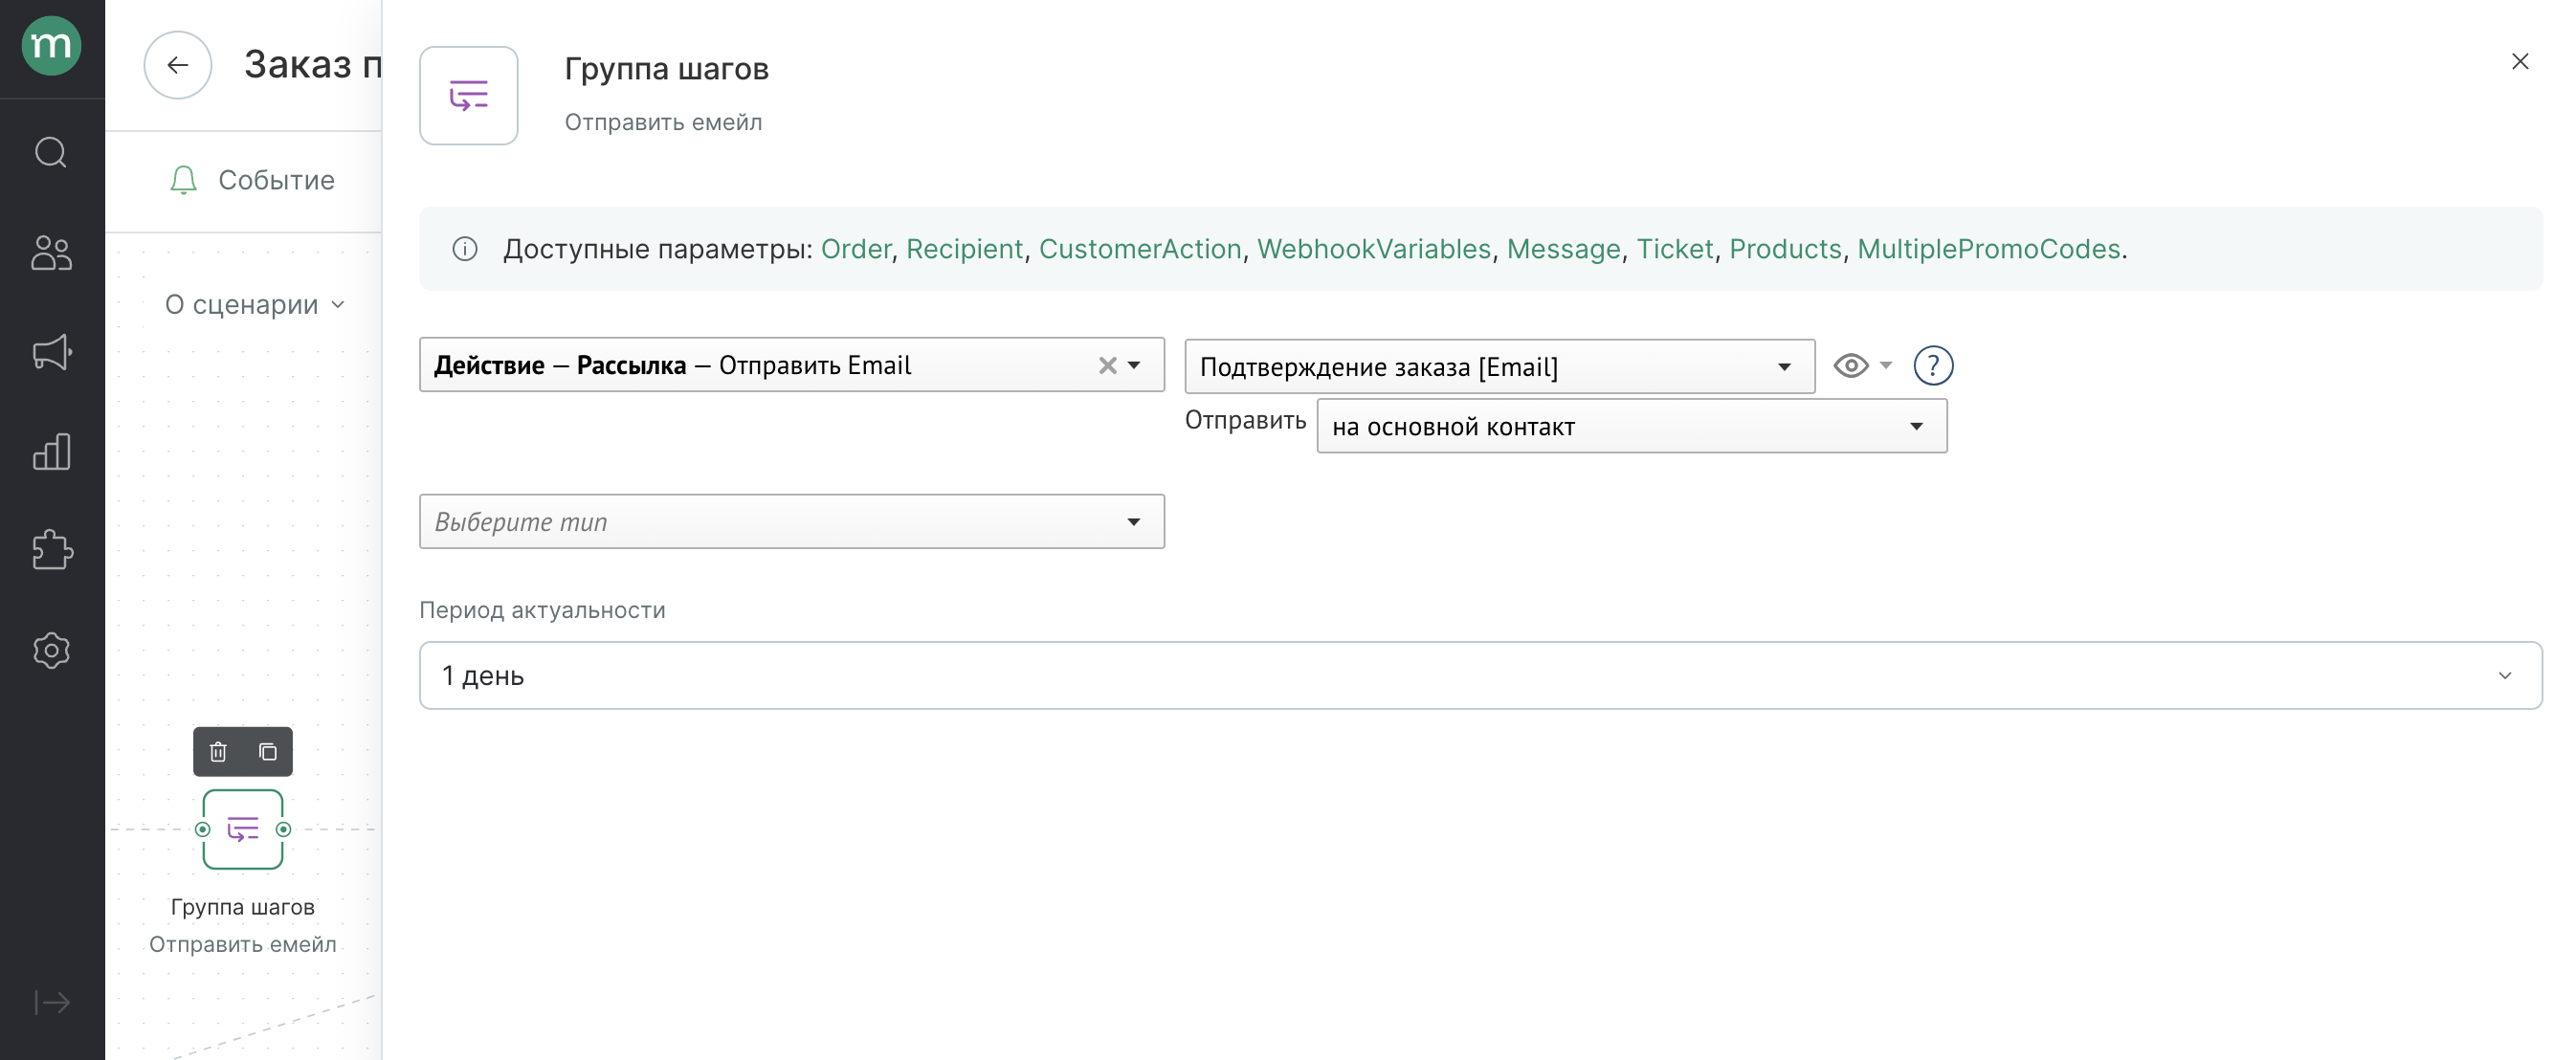Select the Группа шагов node on canvas

point(243,829)
